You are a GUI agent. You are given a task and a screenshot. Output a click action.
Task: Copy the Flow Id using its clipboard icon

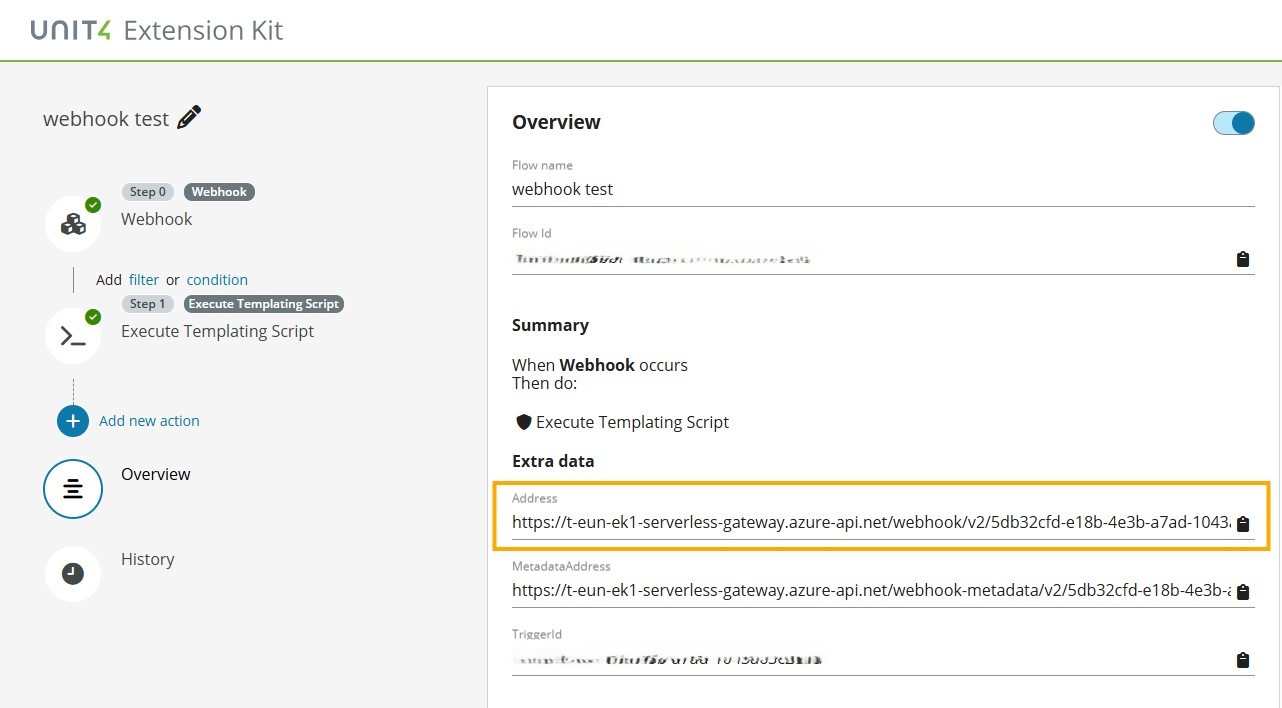(x=1242, y=259)
